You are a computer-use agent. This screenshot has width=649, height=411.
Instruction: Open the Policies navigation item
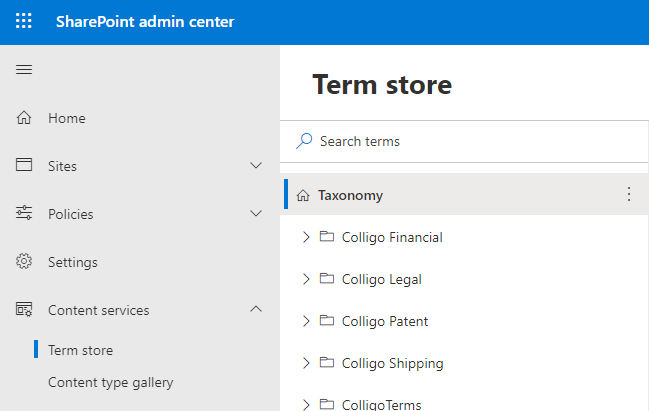(x=71, y=214)
